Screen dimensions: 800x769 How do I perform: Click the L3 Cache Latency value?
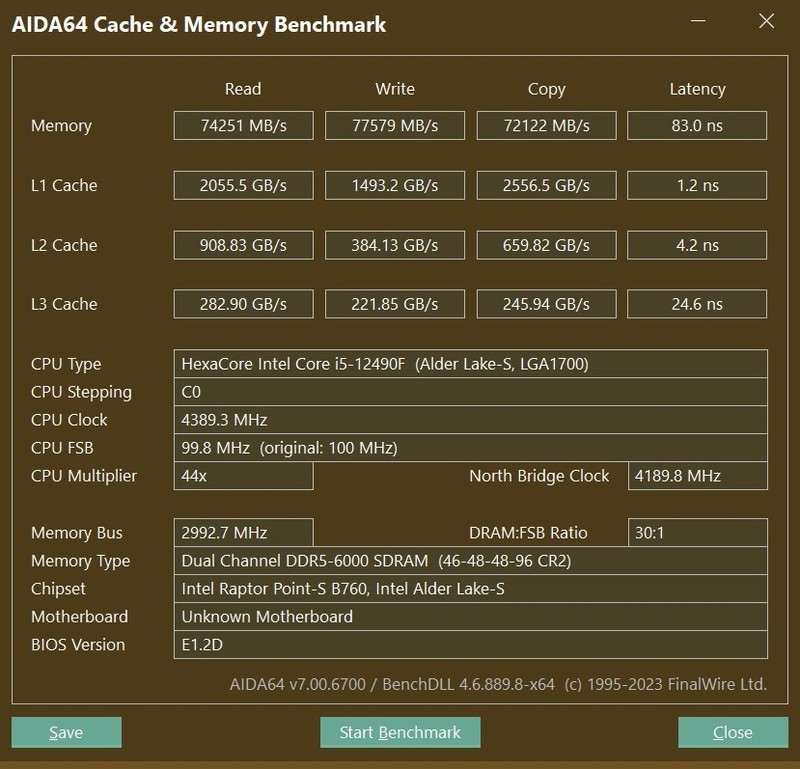[697, 304]
